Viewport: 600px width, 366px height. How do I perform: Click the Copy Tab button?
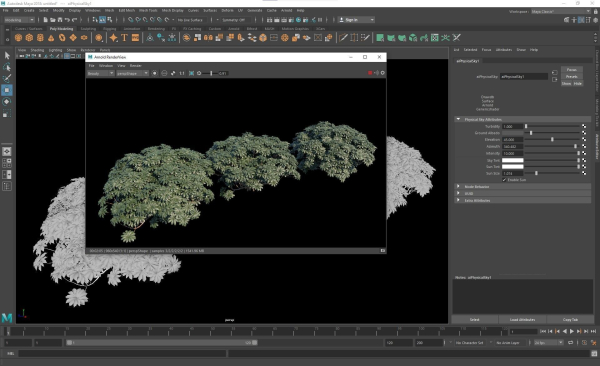[570, 320]
